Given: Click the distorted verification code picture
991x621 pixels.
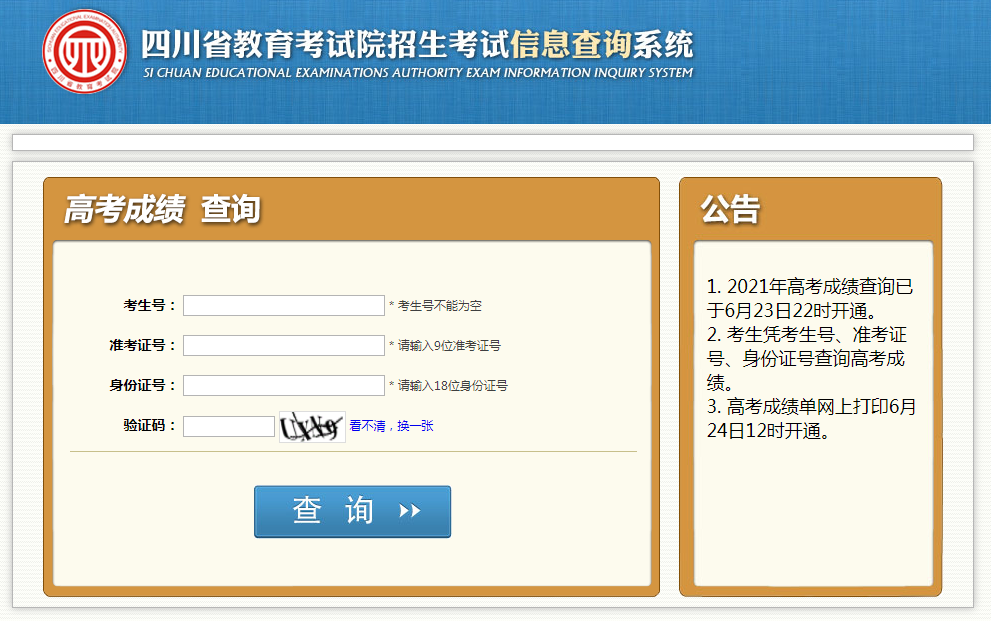Looking at the screenshot, I should [x=311, y=425].
